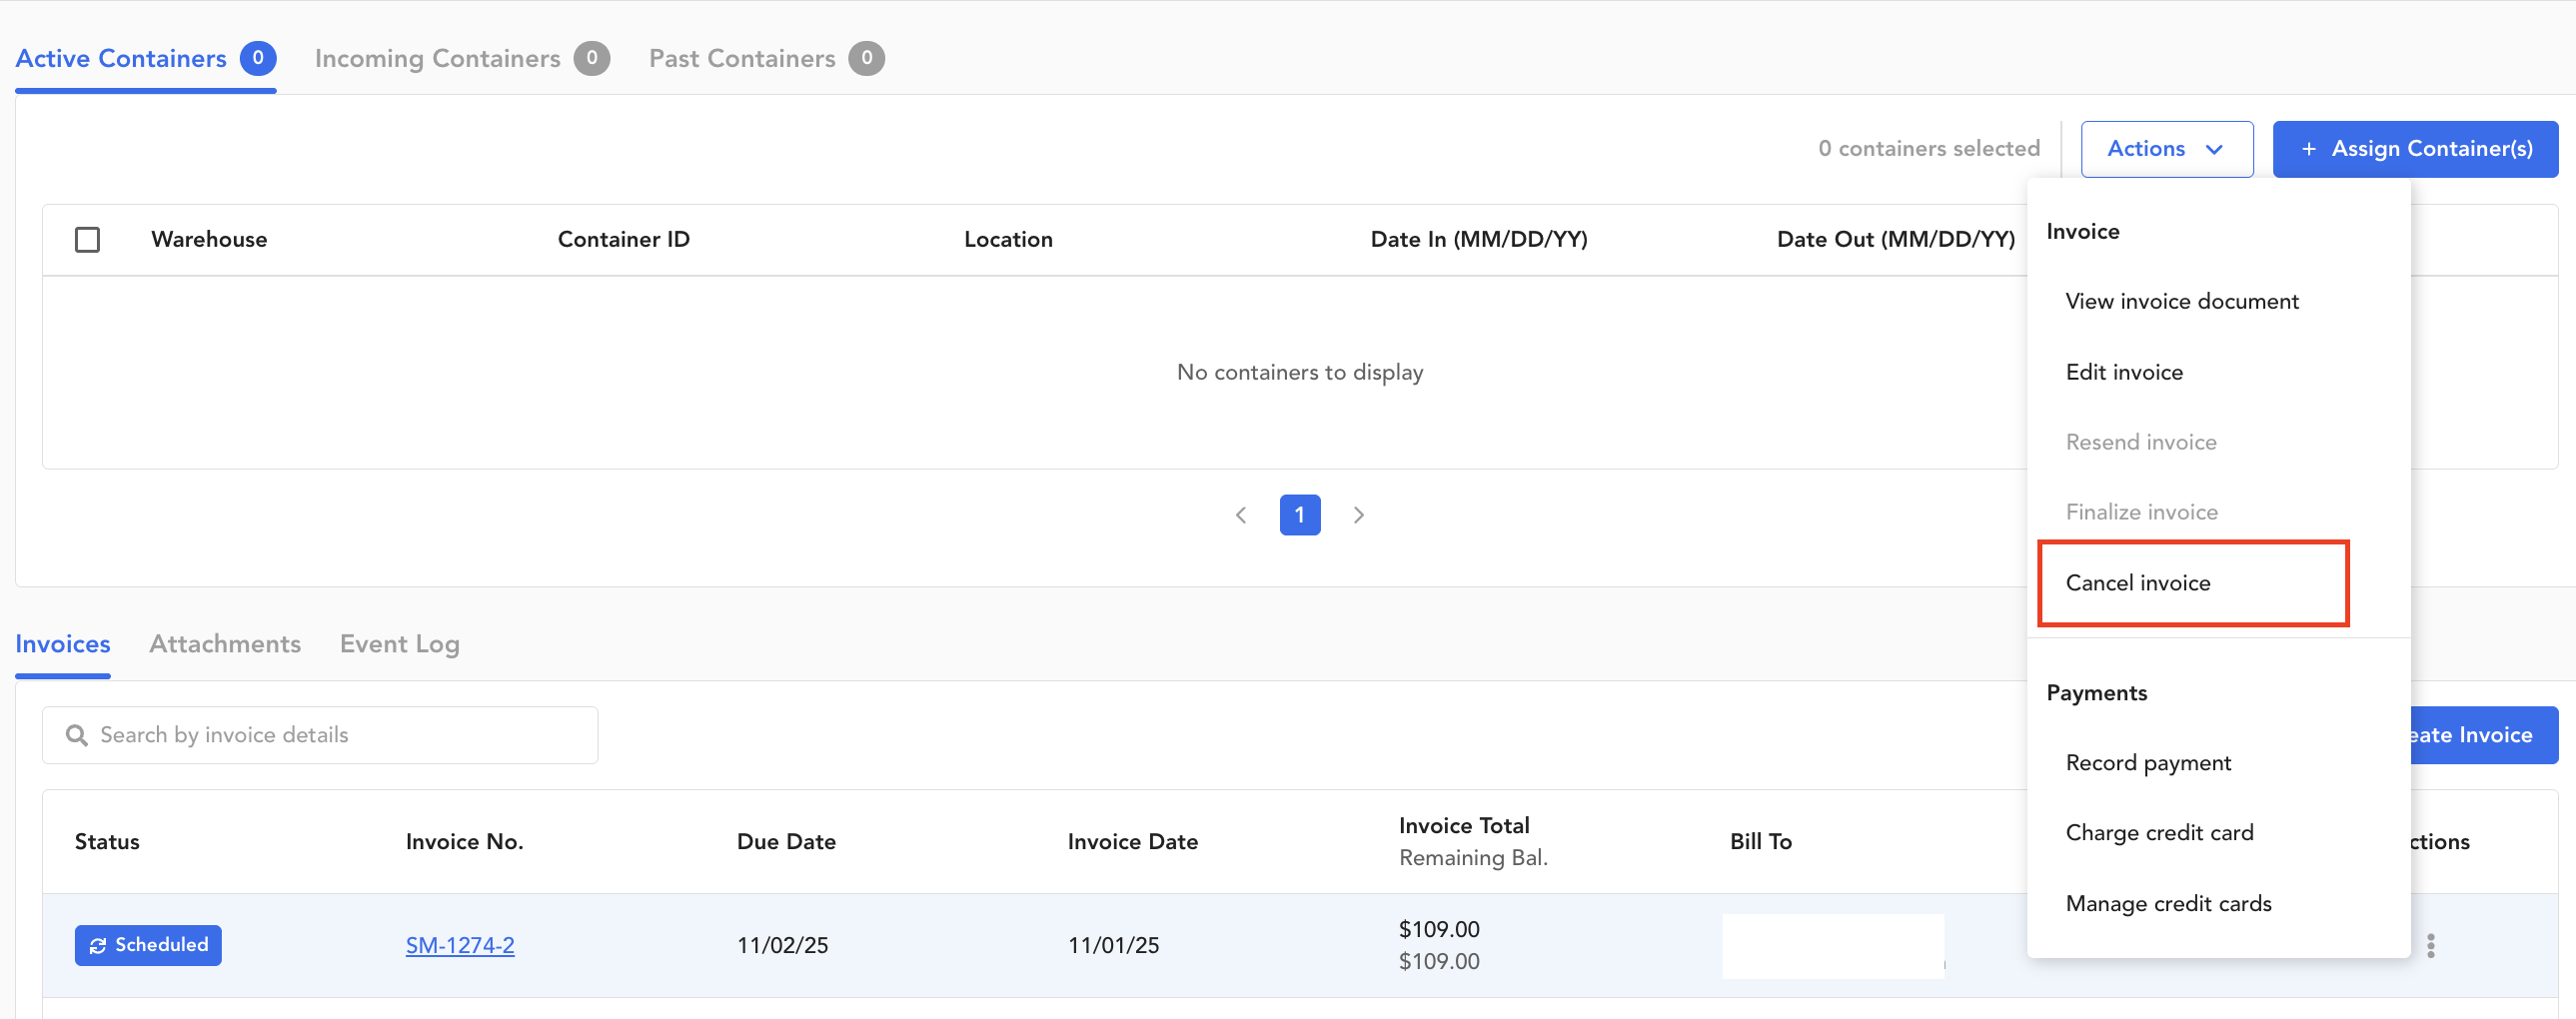Go to previous page of containers
This screenshot has height=1019, width=2576.
[x=1241, y=515]
